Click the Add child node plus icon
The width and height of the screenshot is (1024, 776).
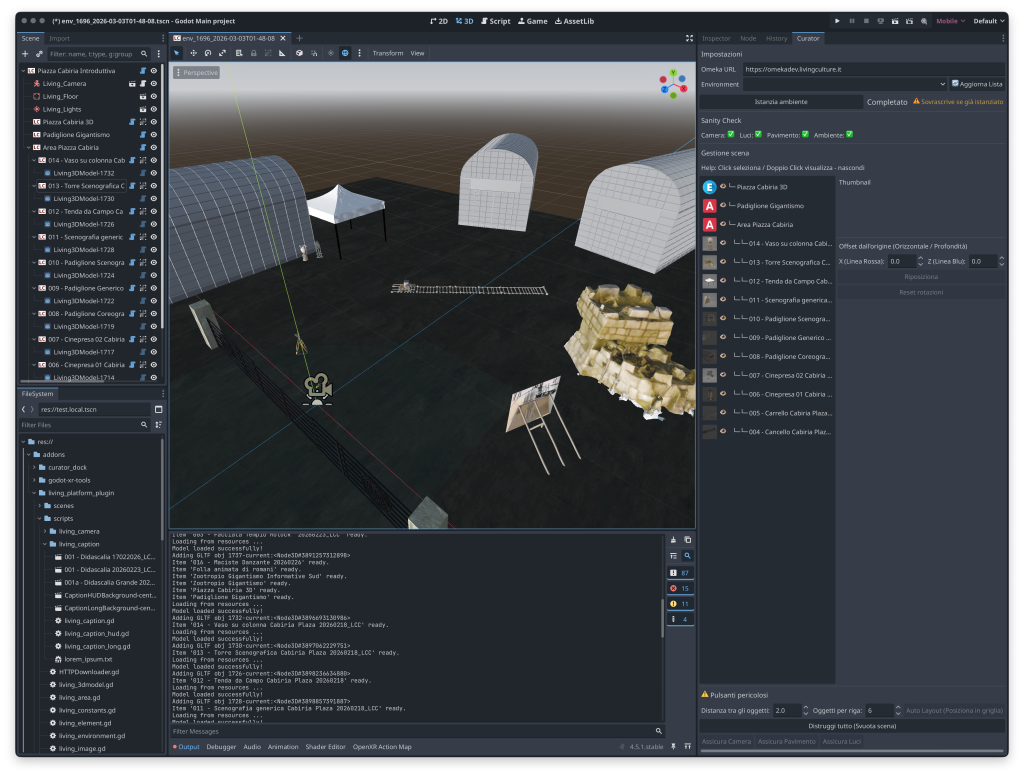tap(25, 53)
